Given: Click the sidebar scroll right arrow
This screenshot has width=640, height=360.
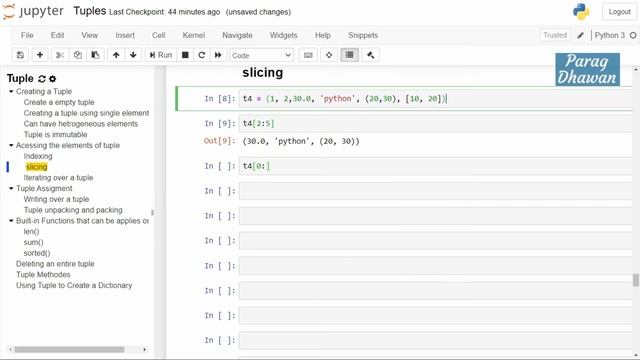Looking at the screenshot, I should pyautogui.click(x=144, y=350).
